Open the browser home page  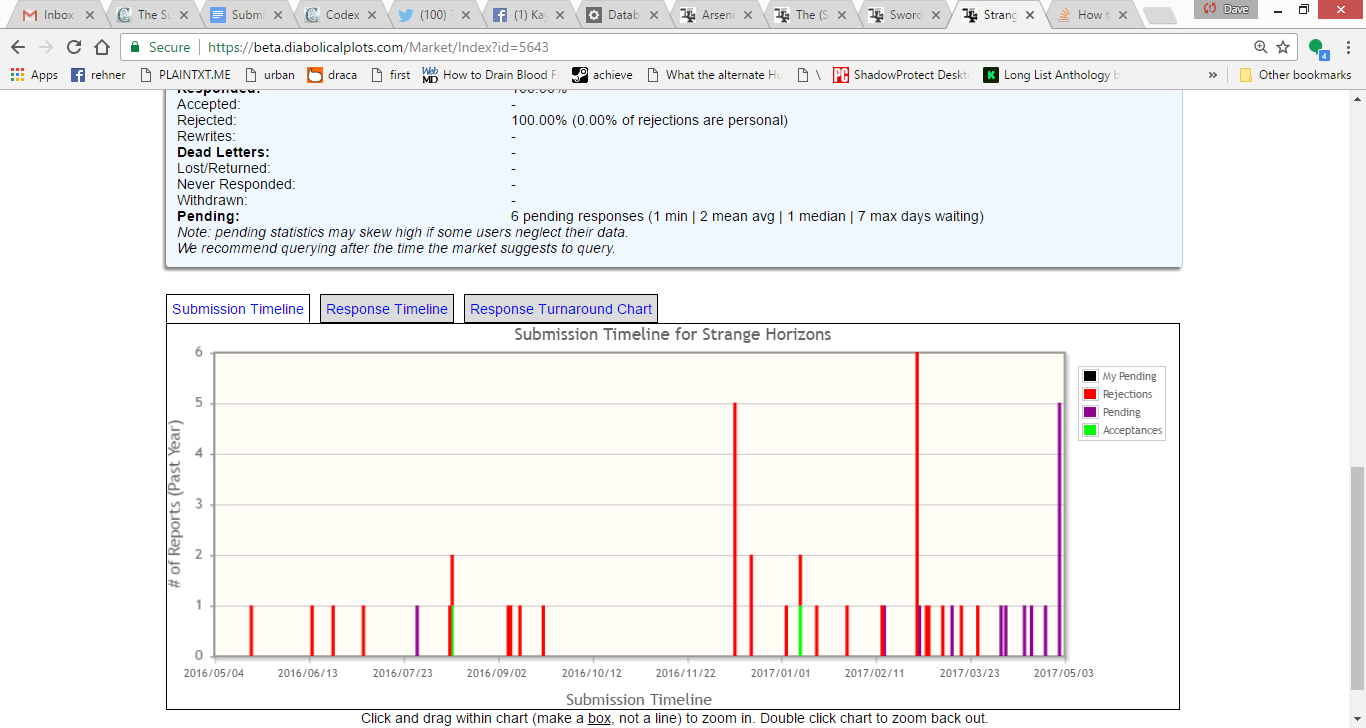(x=101, y=47)
